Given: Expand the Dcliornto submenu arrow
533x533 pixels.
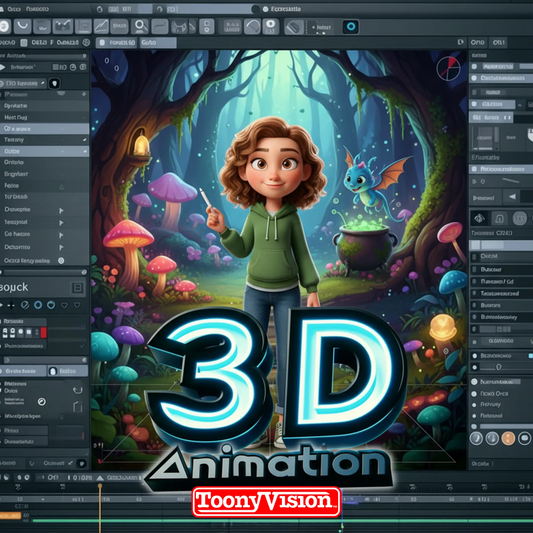Looking at the screenshot, I should pyautogui.click(x=61, y=247).
